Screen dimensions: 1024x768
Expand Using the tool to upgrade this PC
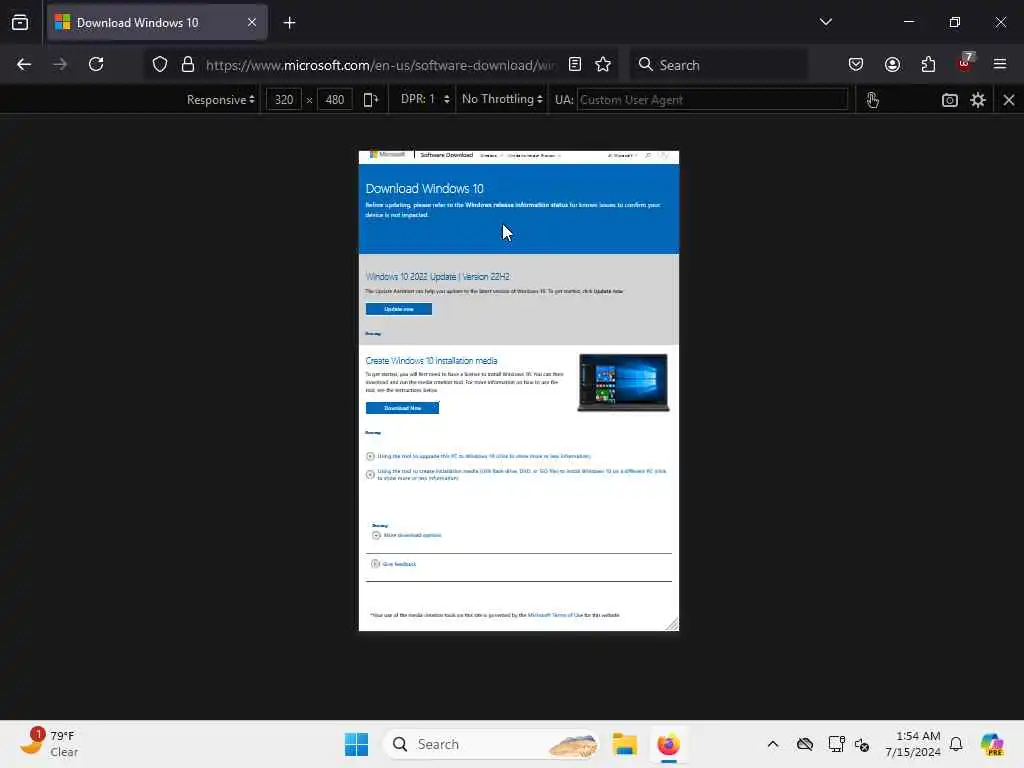(483, 456)
